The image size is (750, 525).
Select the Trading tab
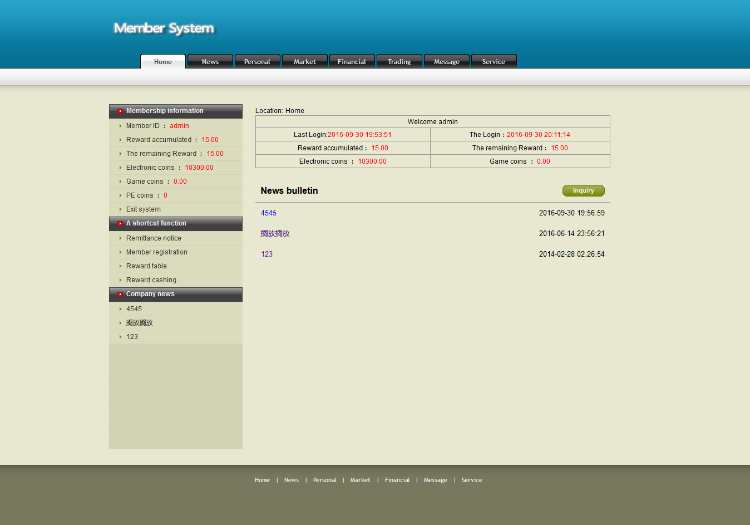tap(399, 62)
